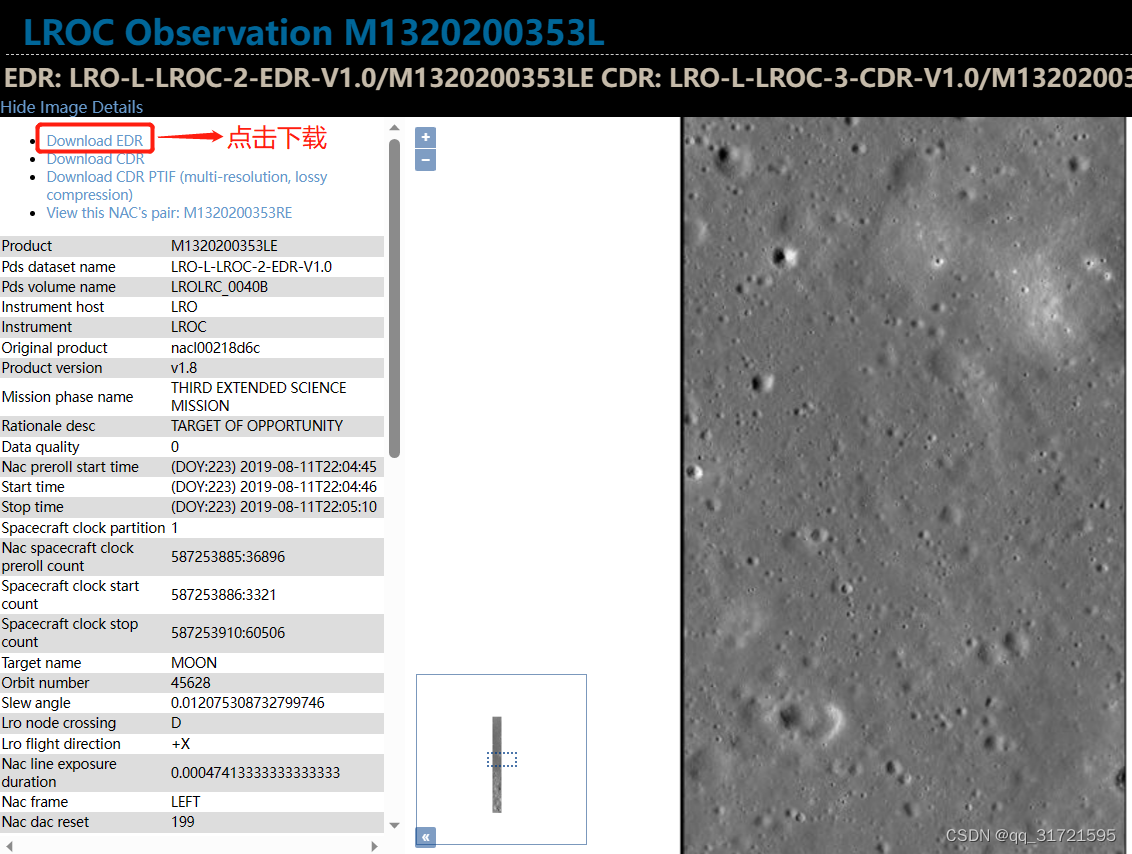The image size is (1132, 854).
Task: Select preroll count value 587253885:36896
Action: click(x=227, y=557)
